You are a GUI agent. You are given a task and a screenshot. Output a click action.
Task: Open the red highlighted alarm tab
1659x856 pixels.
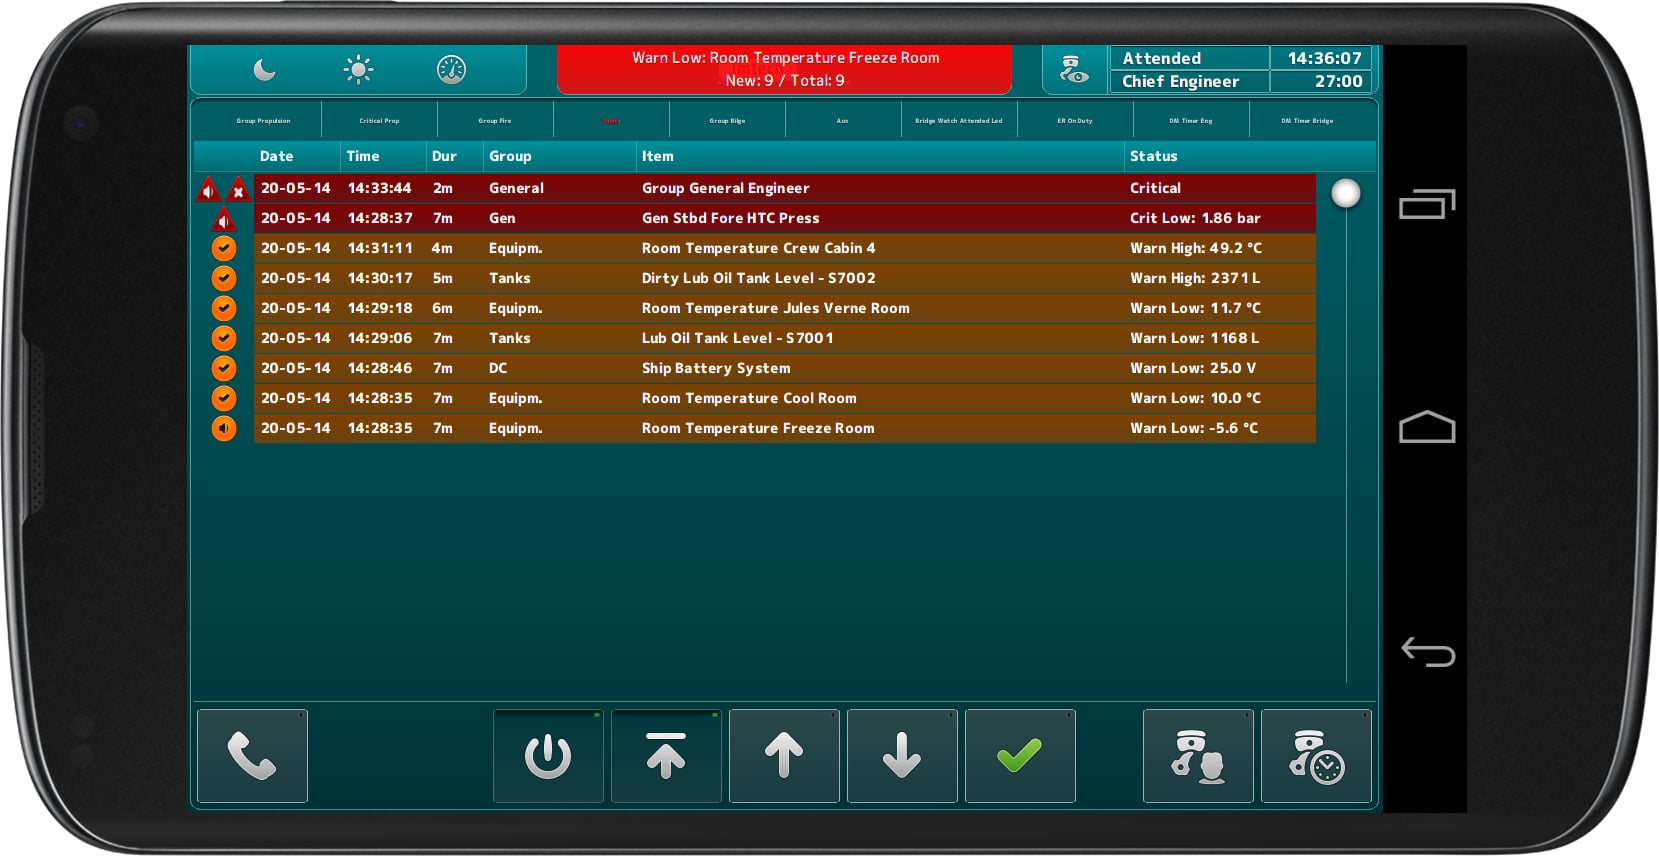pyautogui.click(x=611, y=120)
